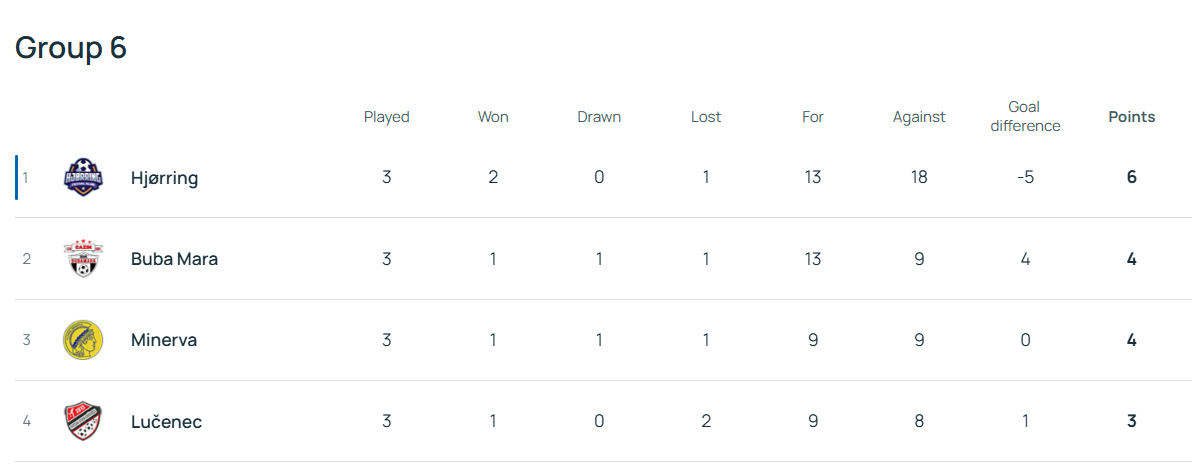Click Lučenec's points value of 3
Screen dimensions: 1192x469
click(1131, 422)
